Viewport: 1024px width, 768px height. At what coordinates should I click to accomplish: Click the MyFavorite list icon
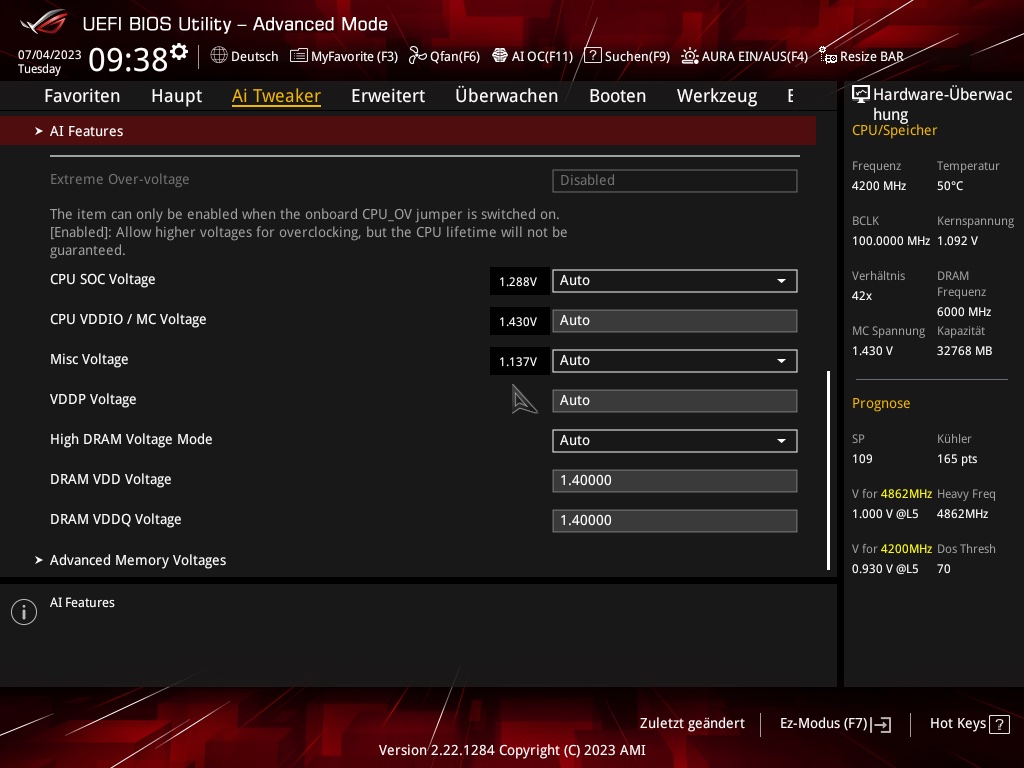pos(298,56)
